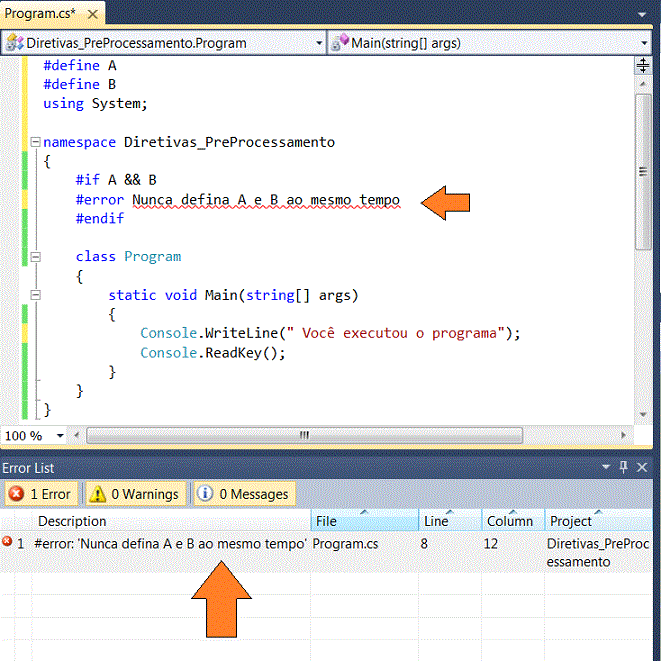The height and width of the screenshot is (661, 661).
Task: Click the Error List panel title
Action: coord(28,468)
